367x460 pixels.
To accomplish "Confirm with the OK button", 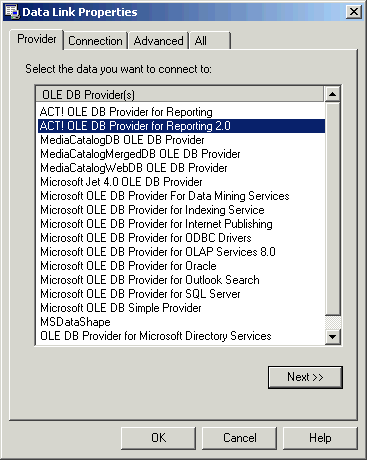I will pos(158,438).
